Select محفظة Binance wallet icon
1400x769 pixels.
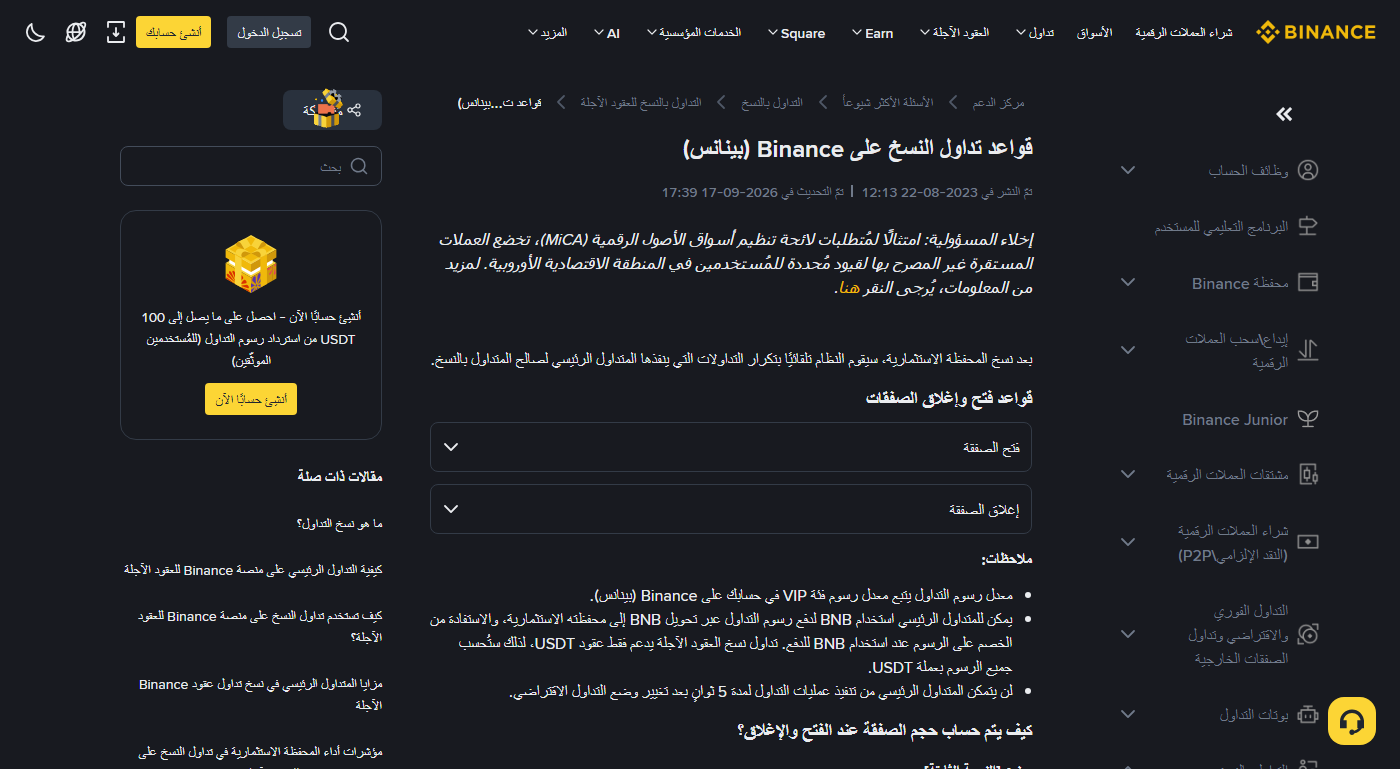coord(1308,283)
